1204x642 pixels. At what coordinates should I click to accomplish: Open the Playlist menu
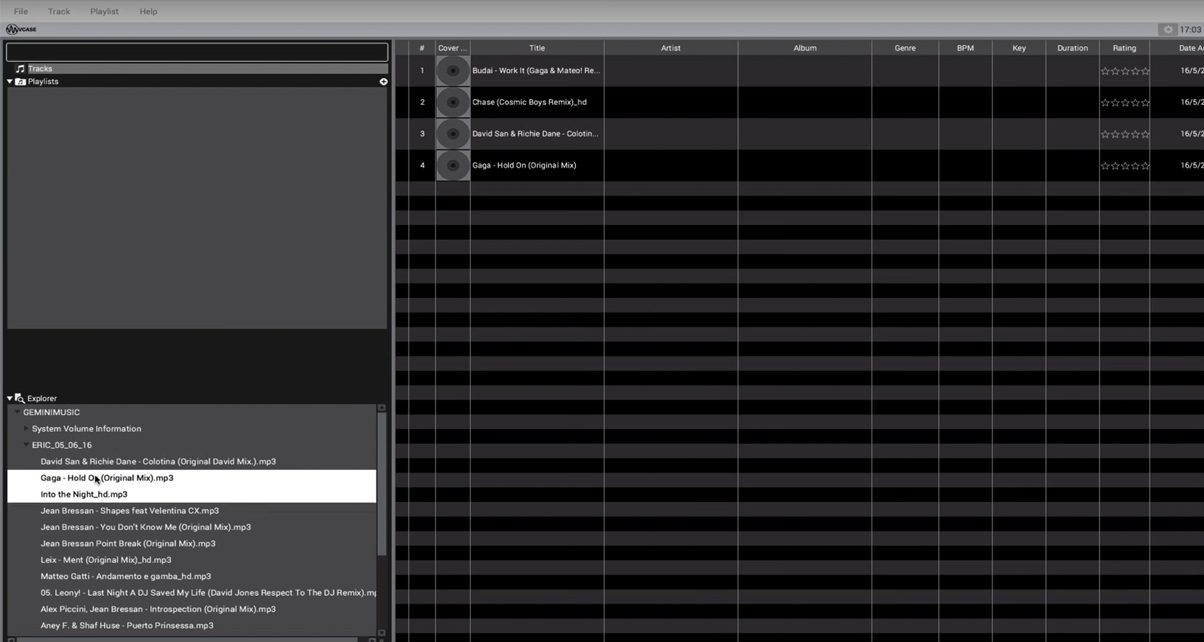pyautogui.click(x=104, y=11)
